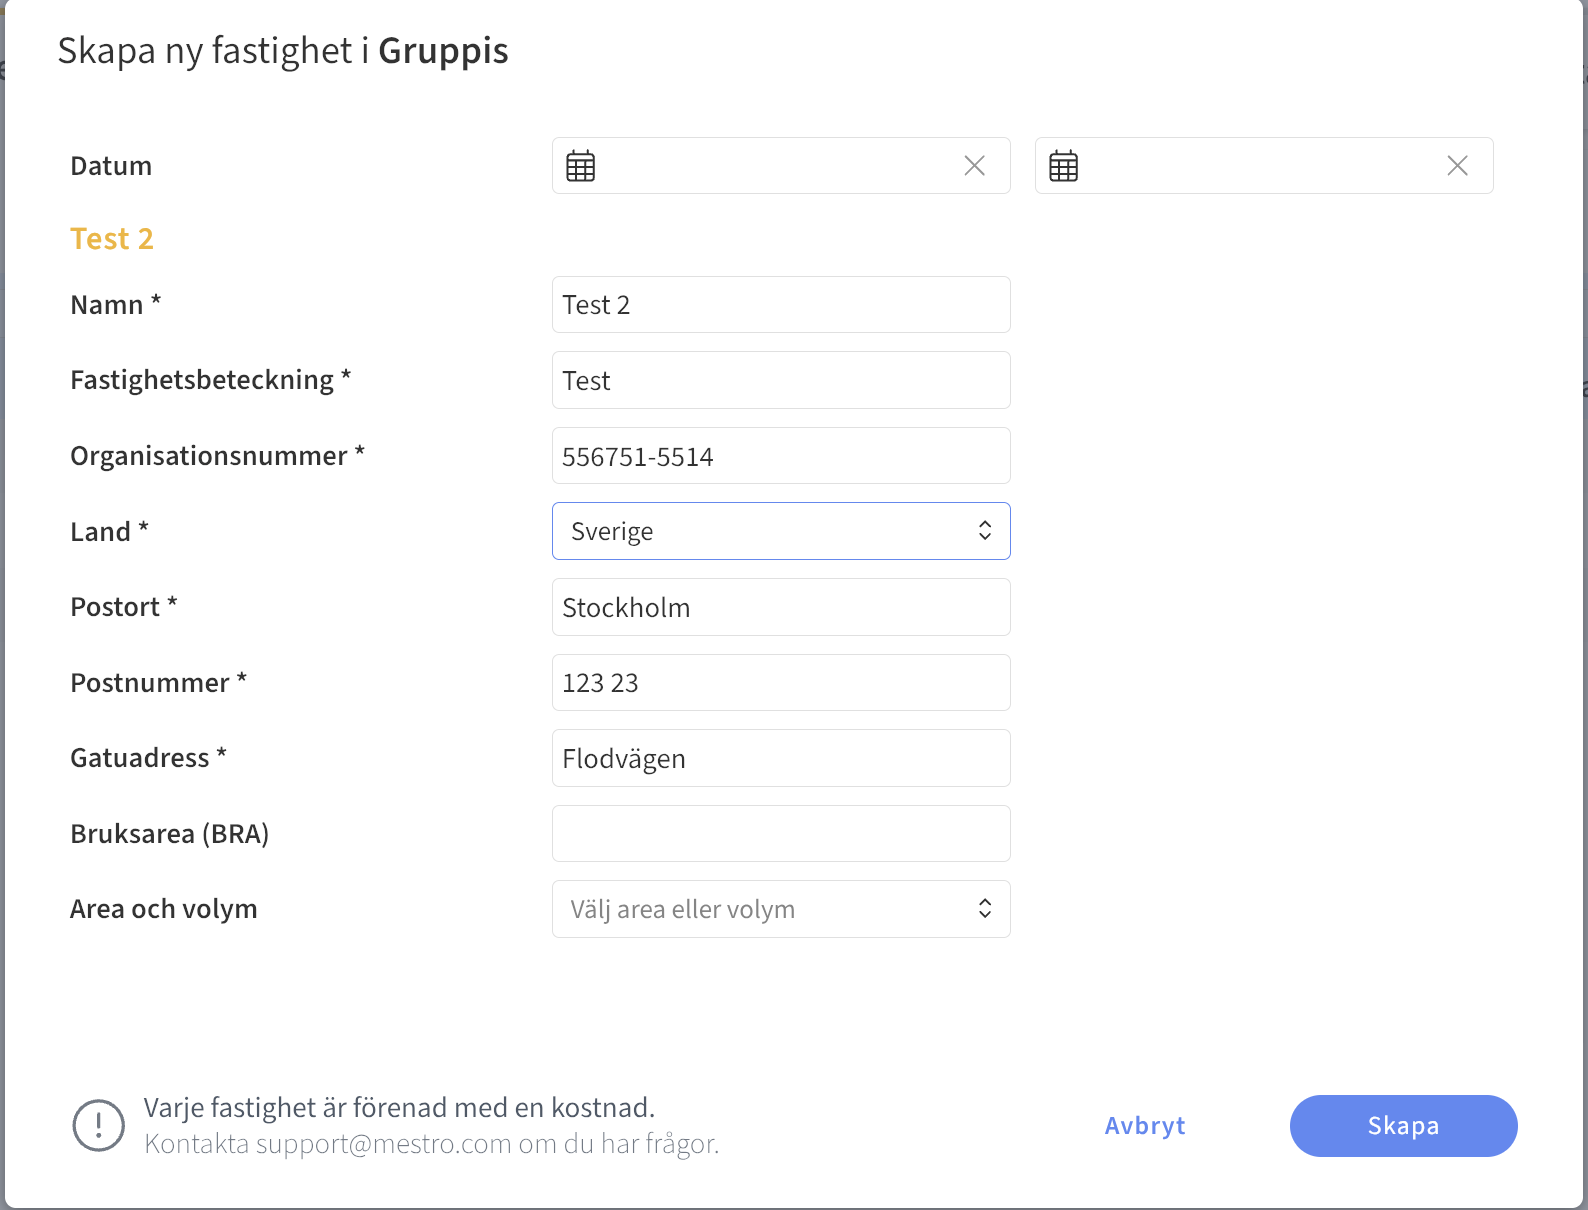Screen dimensions: 1588x1210
Task: Click the orange 'Test 2' section heading
Action: (112, 239)
